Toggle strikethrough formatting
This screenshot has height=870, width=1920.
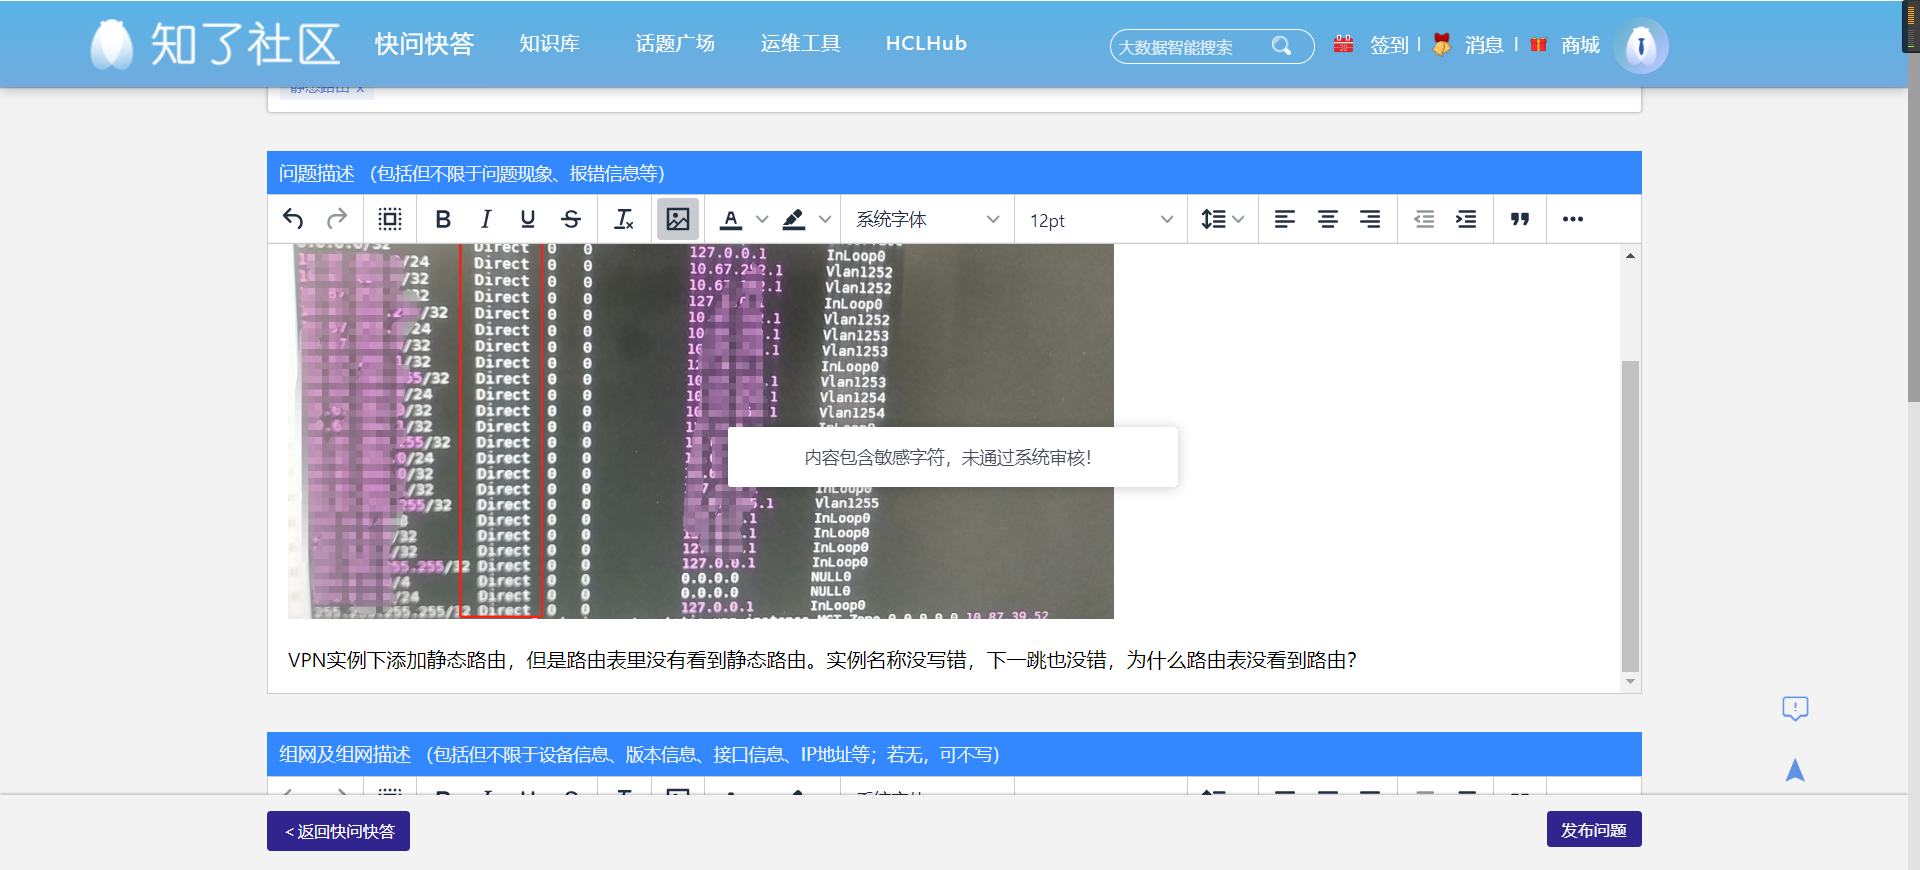[x=571, y=219]
